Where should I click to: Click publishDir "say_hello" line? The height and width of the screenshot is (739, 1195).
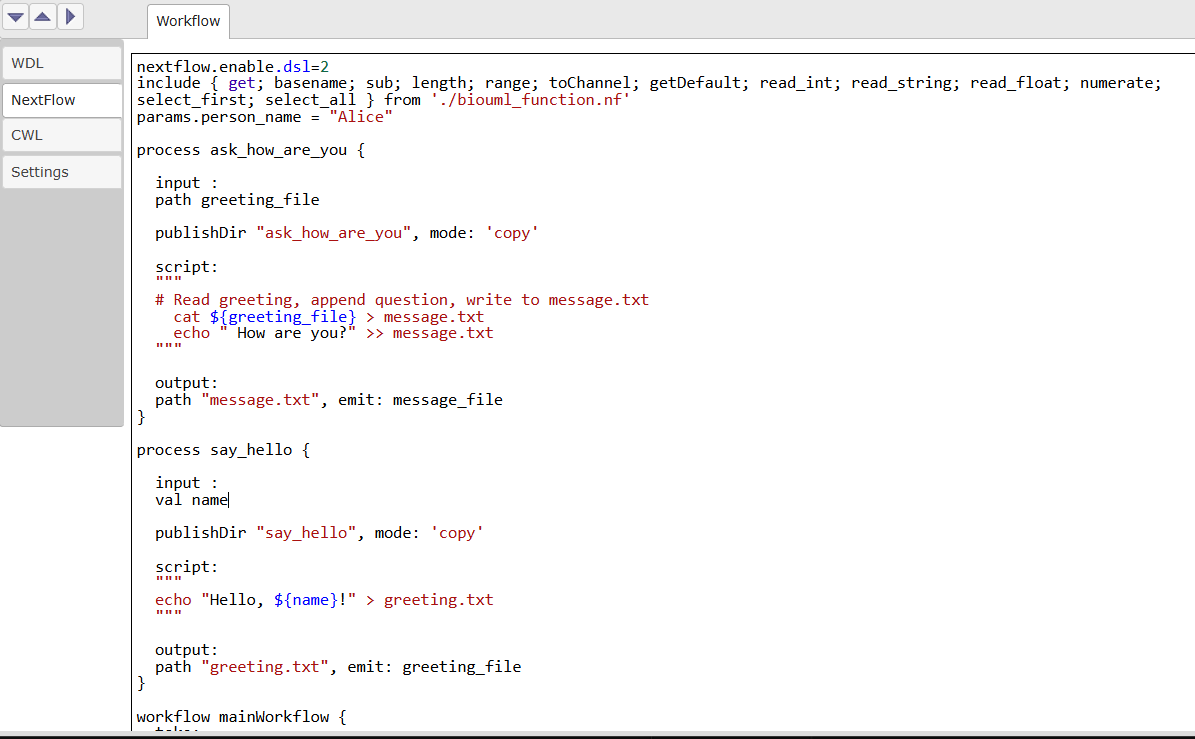[319, 533]
